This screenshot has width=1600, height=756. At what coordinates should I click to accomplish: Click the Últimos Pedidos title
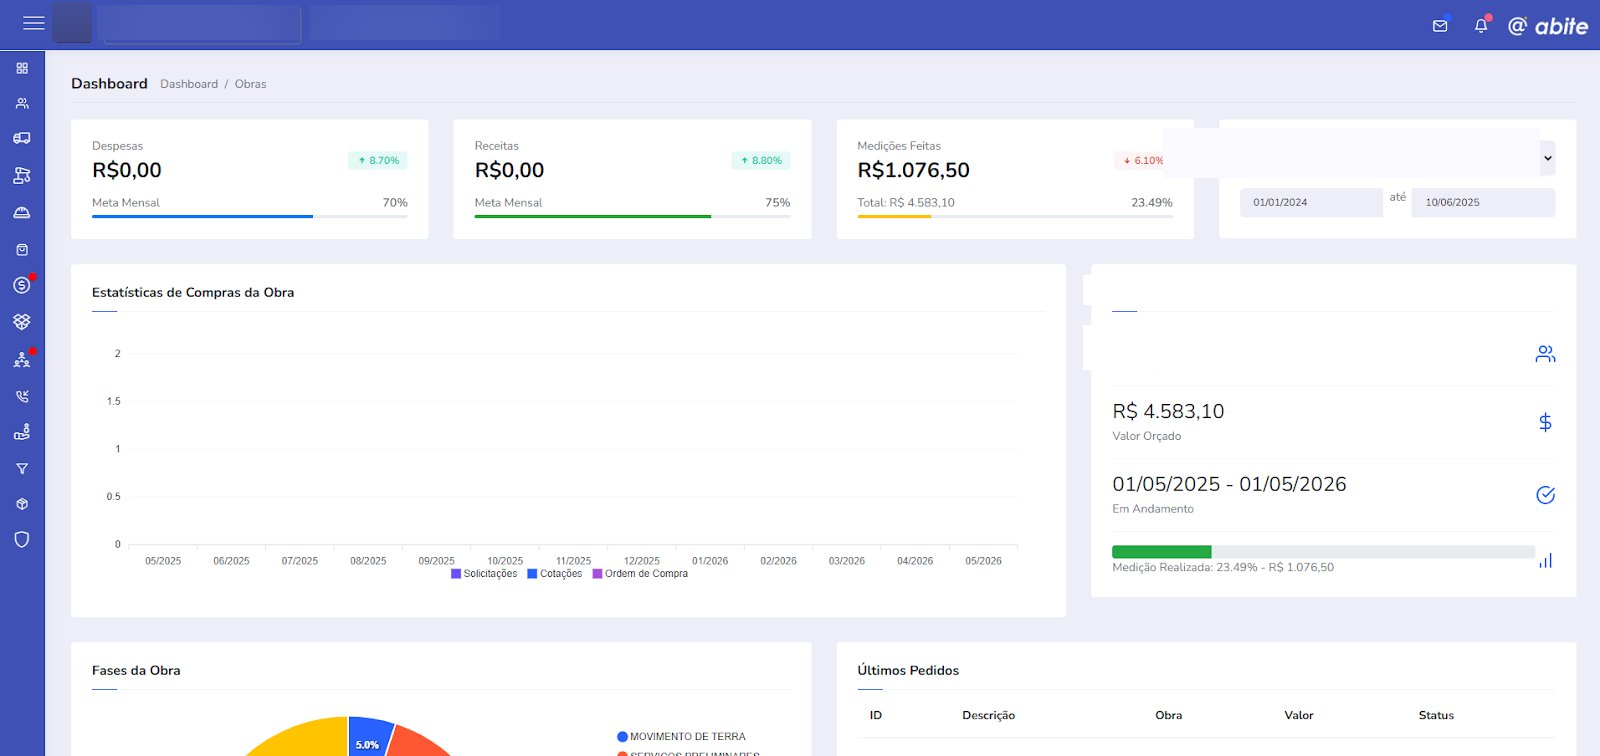pos(908,671)
